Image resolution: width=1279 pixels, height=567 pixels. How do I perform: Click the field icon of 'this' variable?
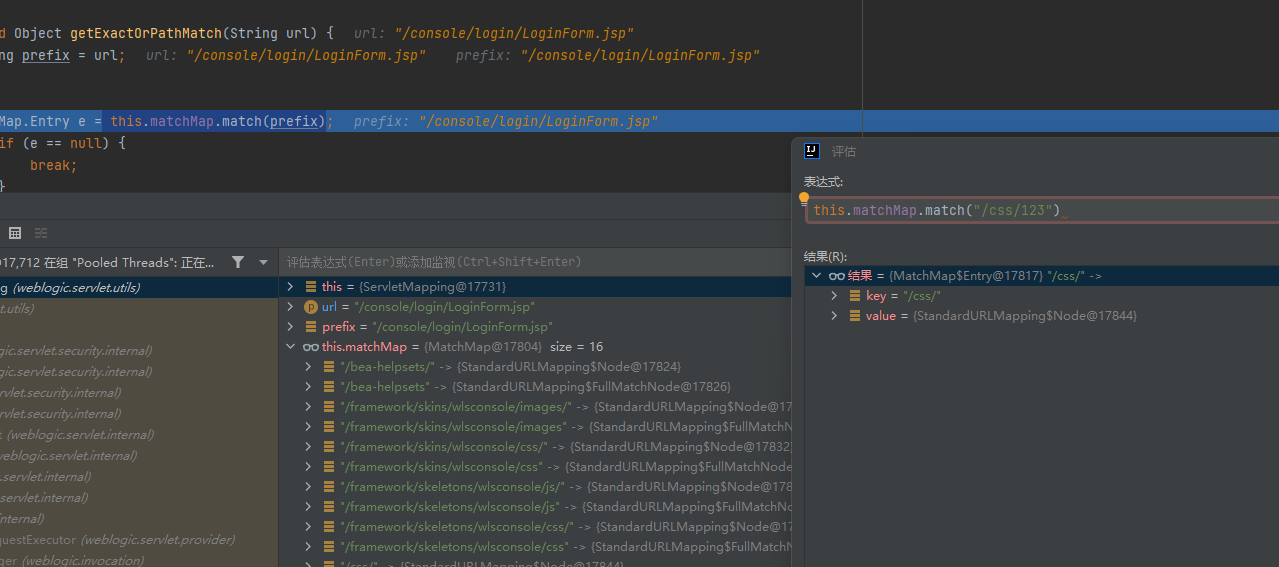tap(311, 287)
